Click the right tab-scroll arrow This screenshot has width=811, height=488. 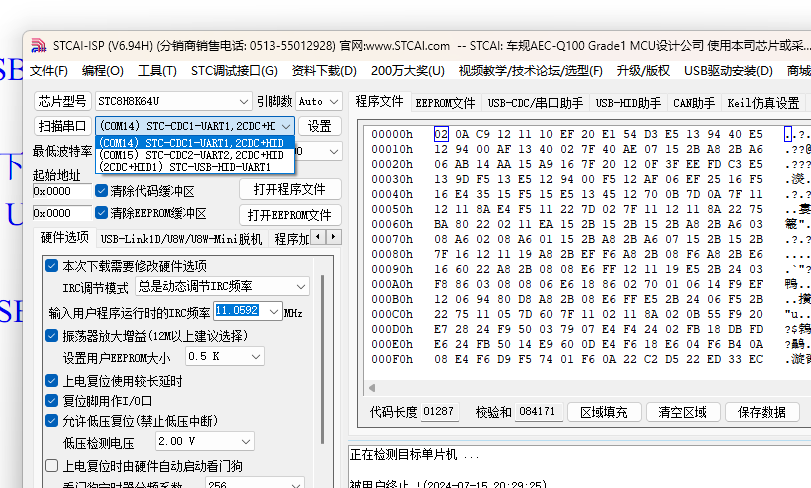click(334, 237)
